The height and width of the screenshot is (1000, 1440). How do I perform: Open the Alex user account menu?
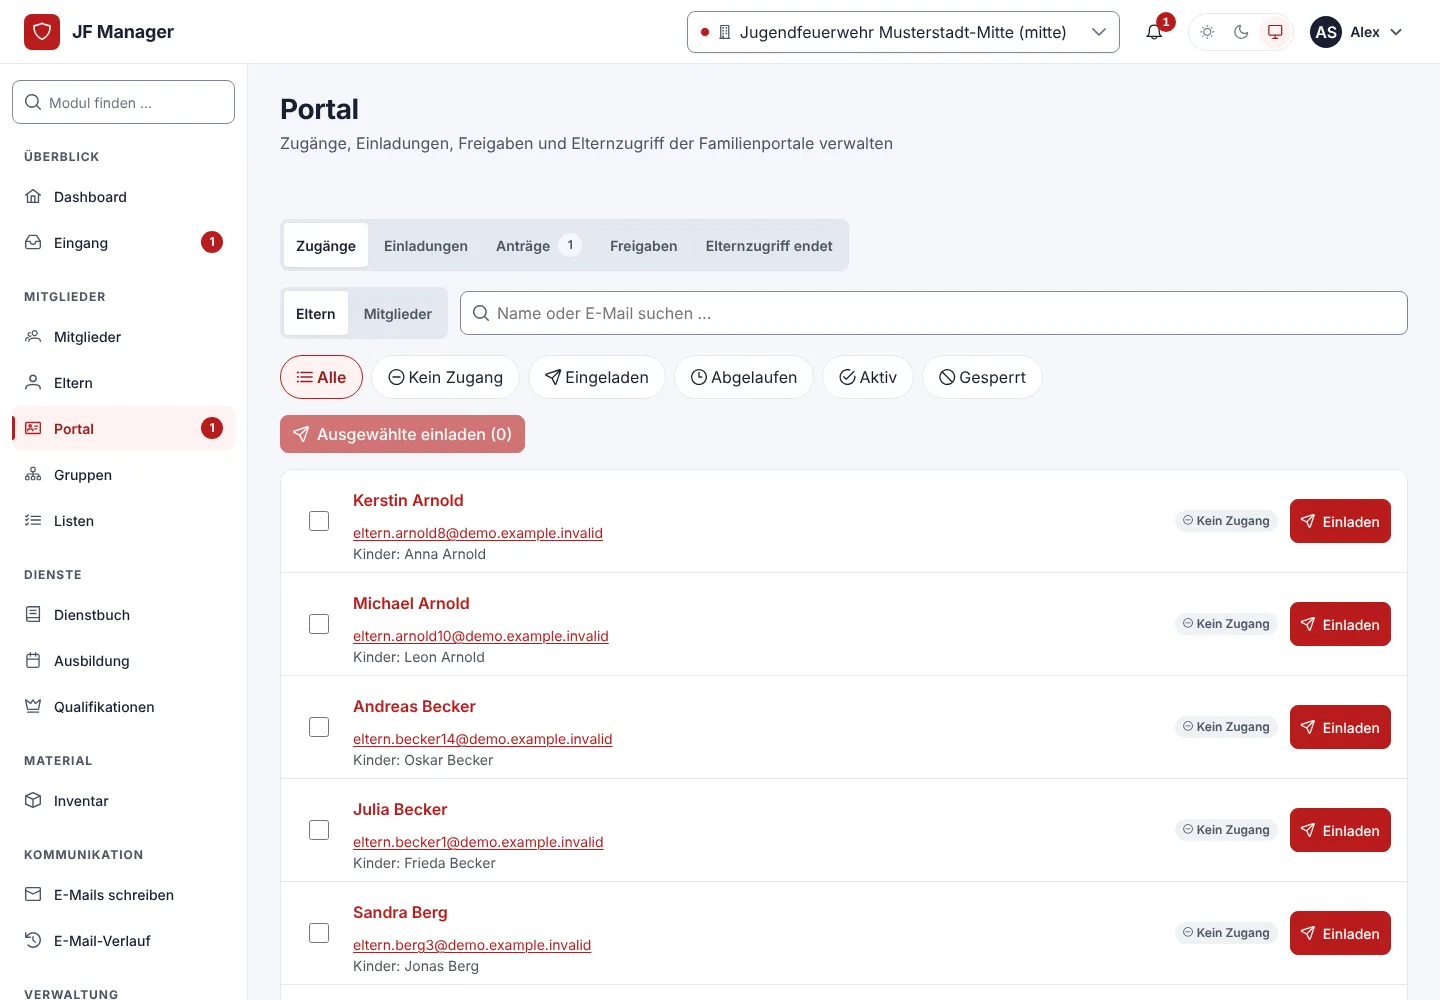point(1357,32)
